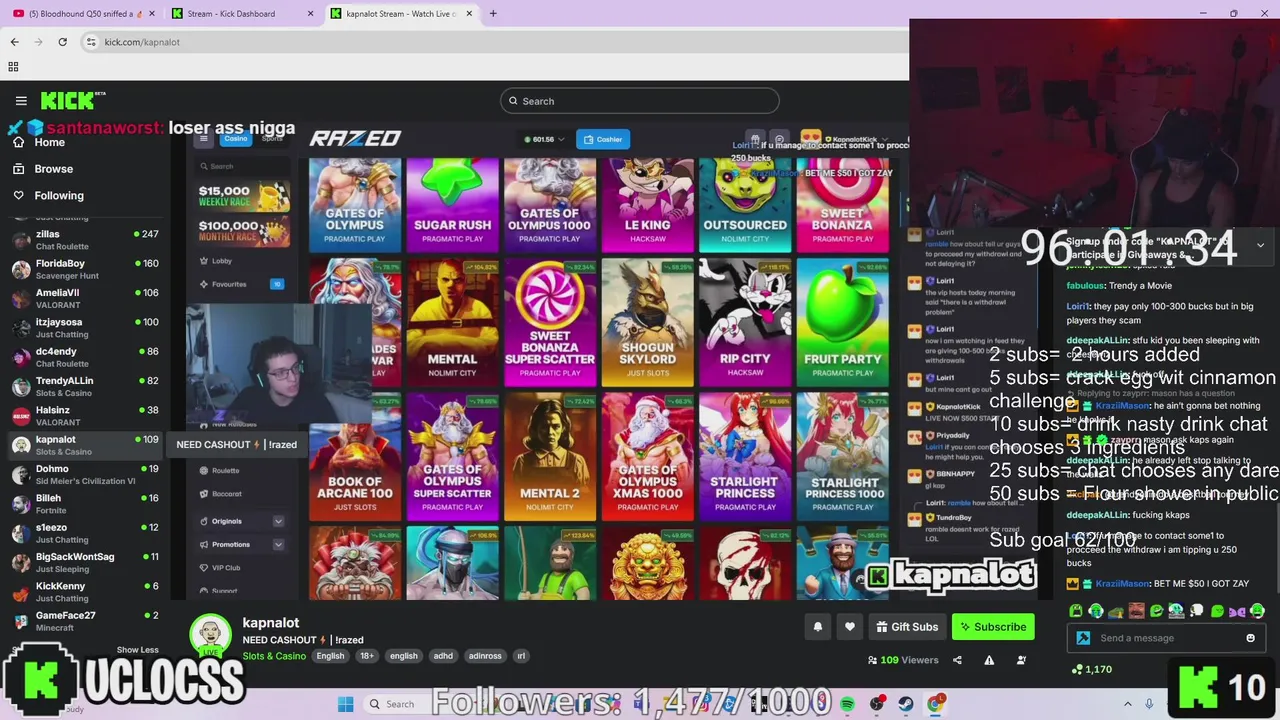Open a new browser tab with plus
1280x720 pixels.
pos(493,14)
